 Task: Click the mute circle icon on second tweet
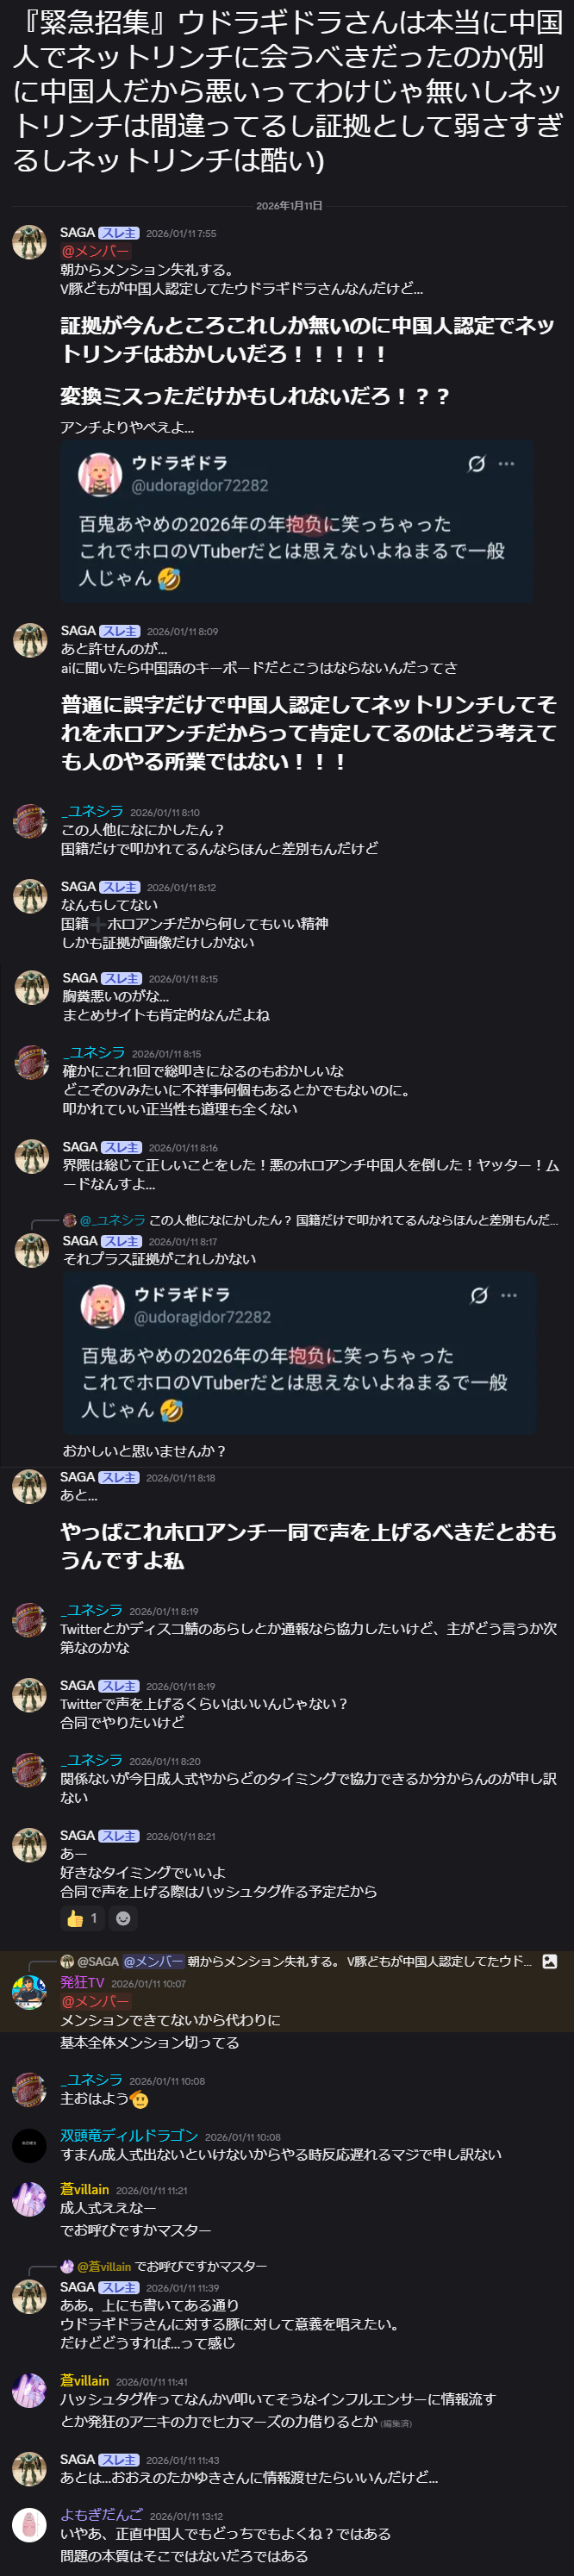479,1295
